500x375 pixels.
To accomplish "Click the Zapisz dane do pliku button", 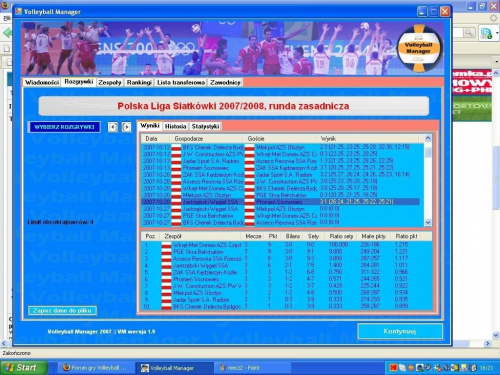I will 62,310.
